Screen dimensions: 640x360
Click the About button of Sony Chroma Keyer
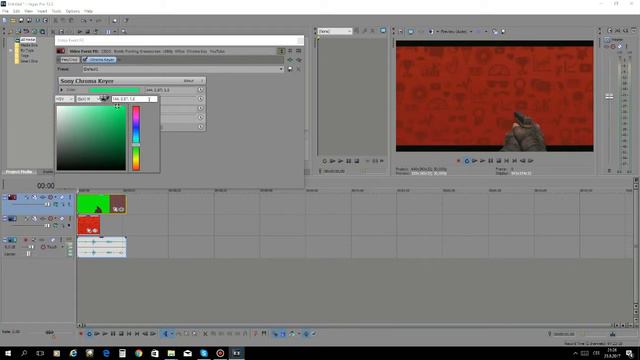(x=189, y=81)
